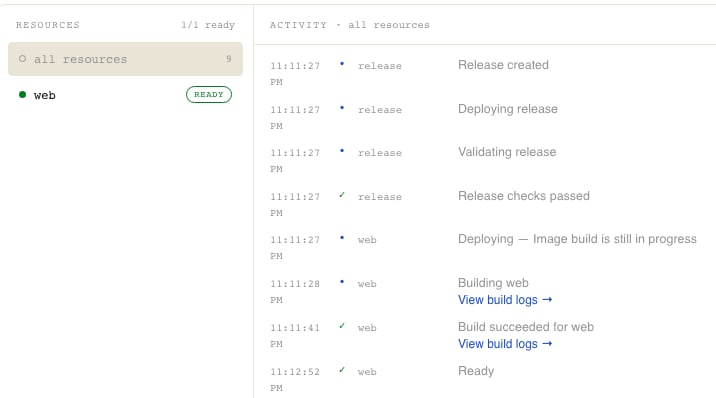Click the green checkmark on Build succeeded row
This screenshot has width=716, height=398.
coord(342,326)
